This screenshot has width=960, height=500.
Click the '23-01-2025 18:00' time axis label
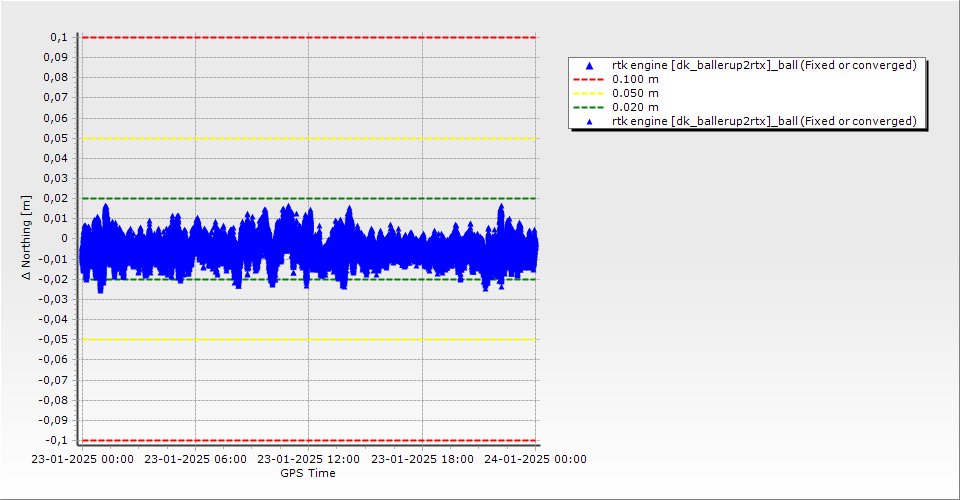point(422,459)
